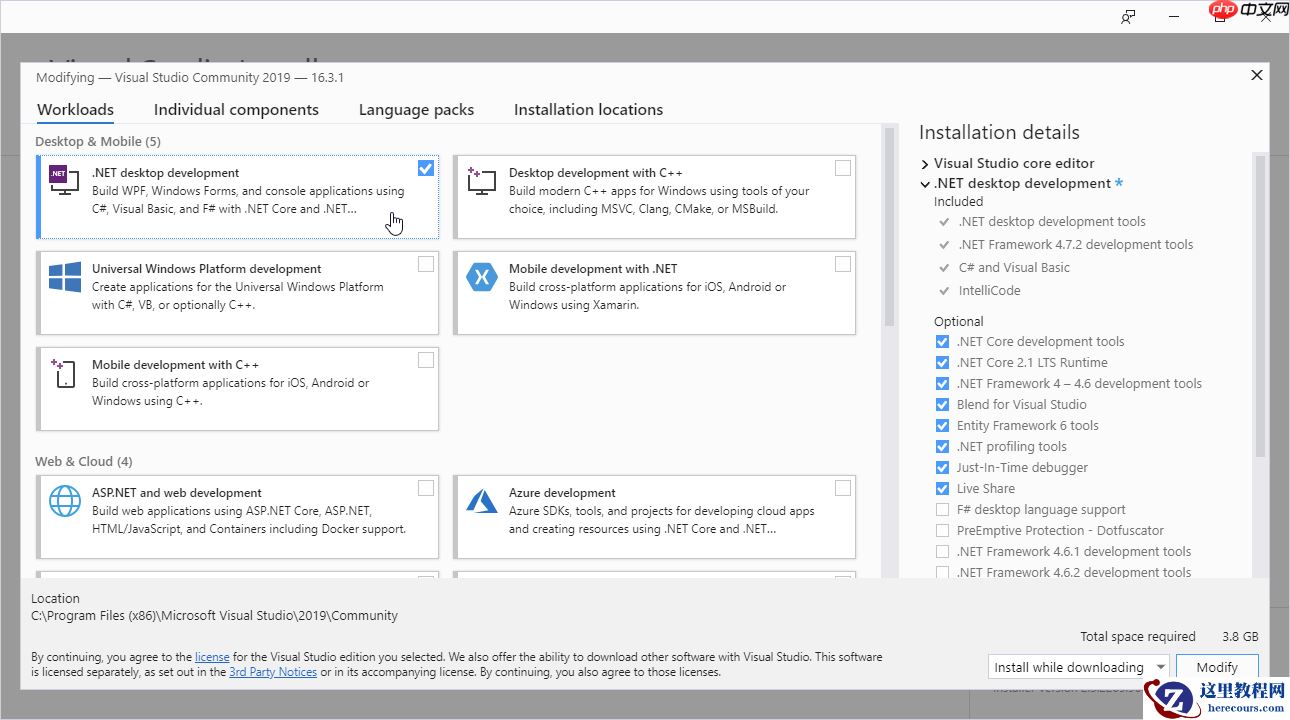Enable F# desktop language support option
This screenshot has height=720, width=1290.
[942, 510]
